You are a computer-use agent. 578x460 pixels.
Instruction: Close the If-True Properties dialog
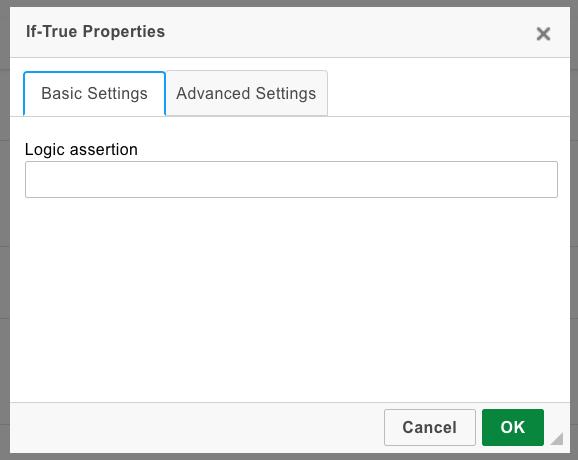[x=543, y=34]
